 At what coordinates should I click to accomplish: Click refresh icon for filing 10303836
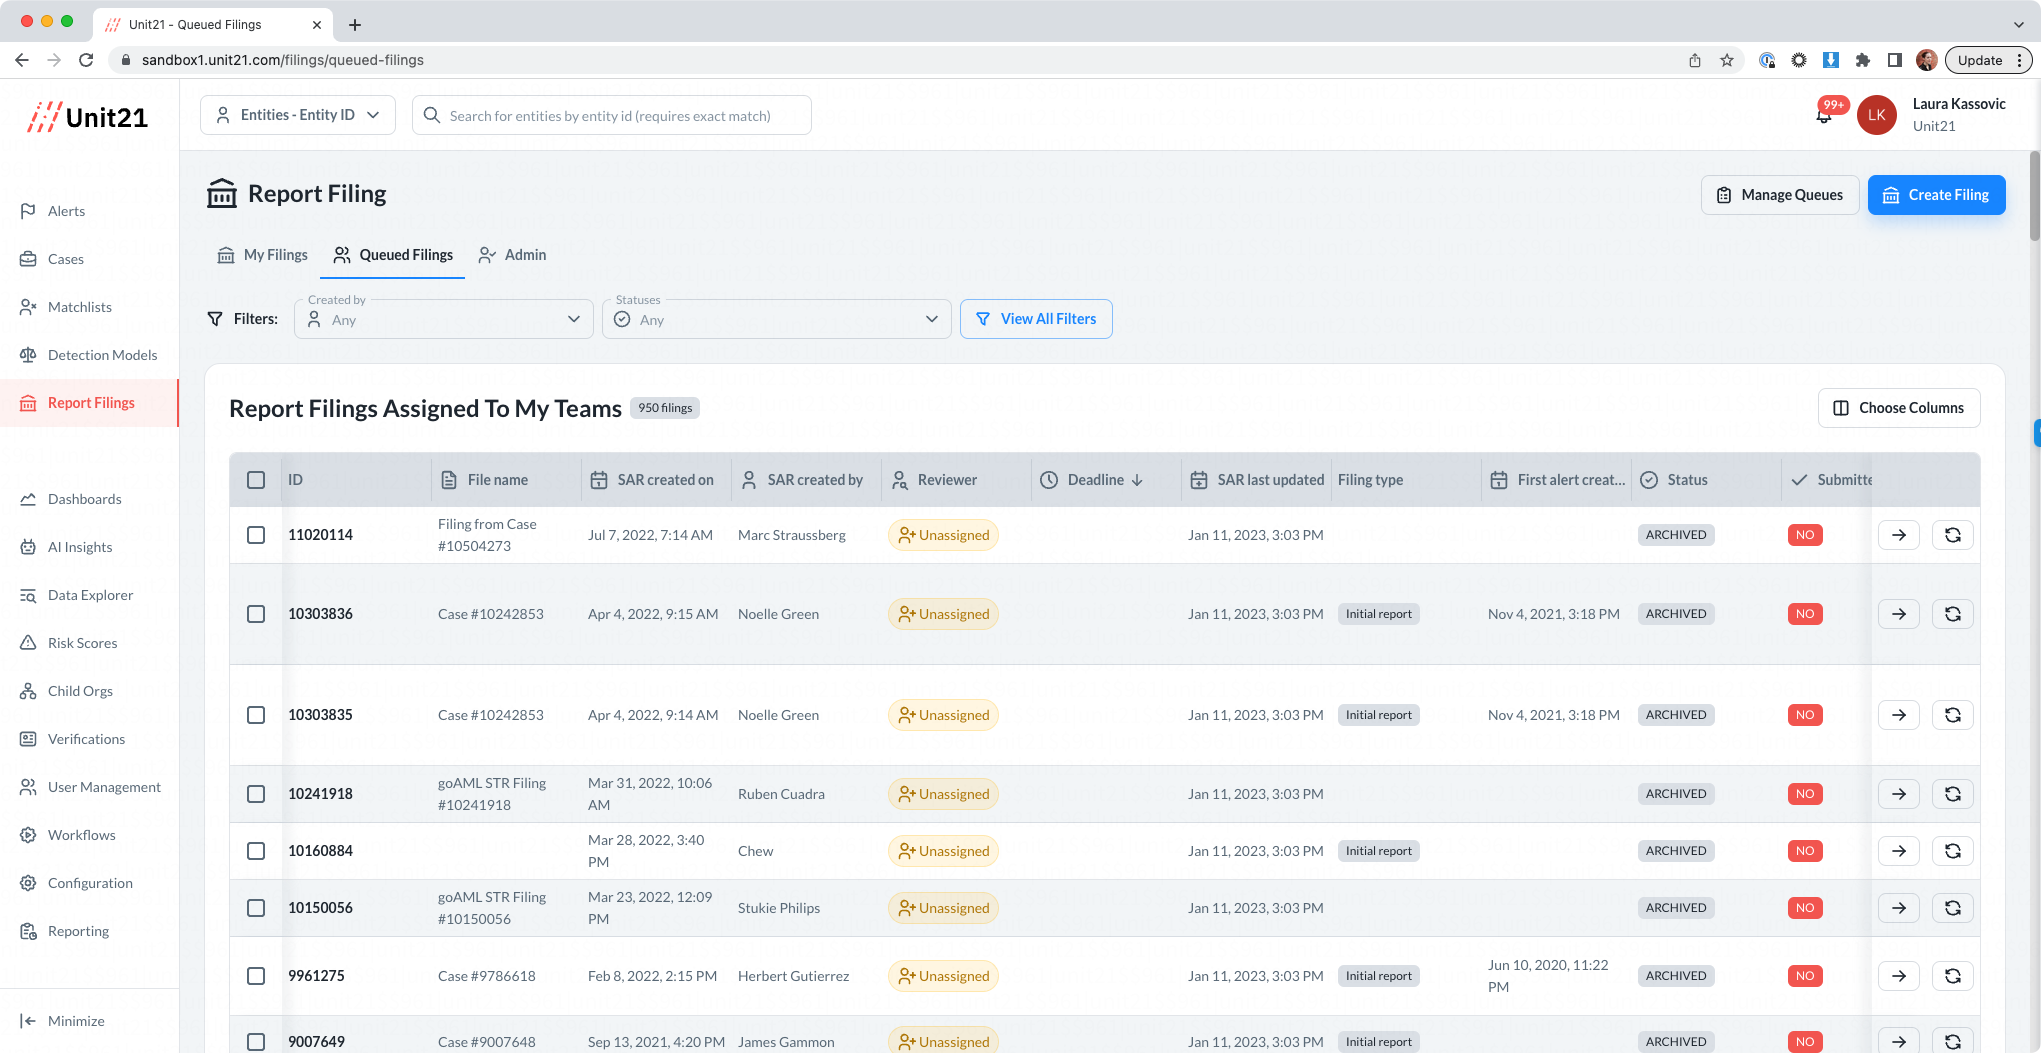pyautogui.click(x=1952, y=614)
